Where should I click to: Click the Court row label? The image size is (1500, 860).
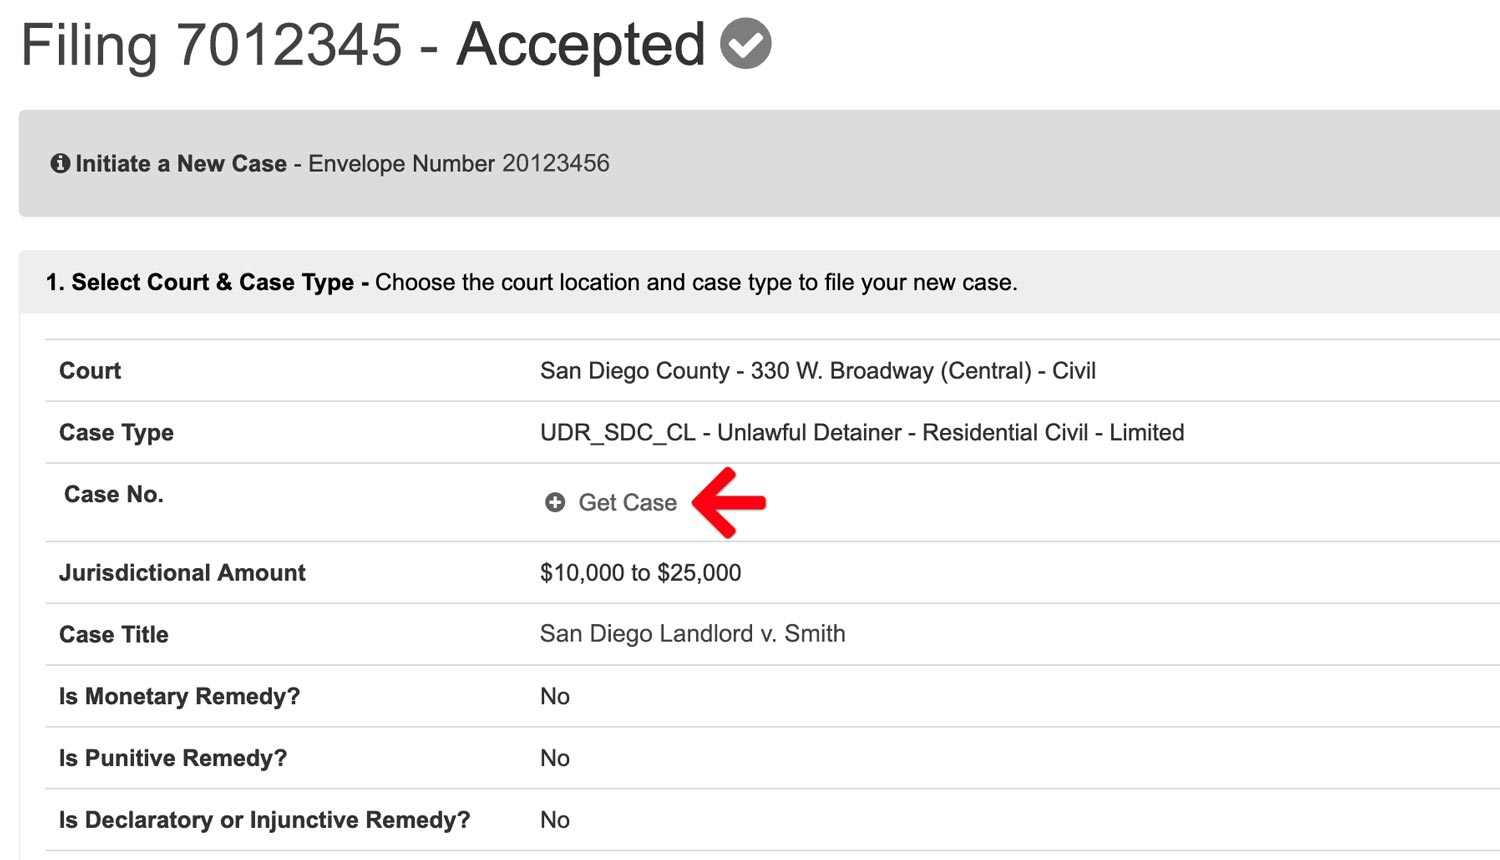click(90, 371)
